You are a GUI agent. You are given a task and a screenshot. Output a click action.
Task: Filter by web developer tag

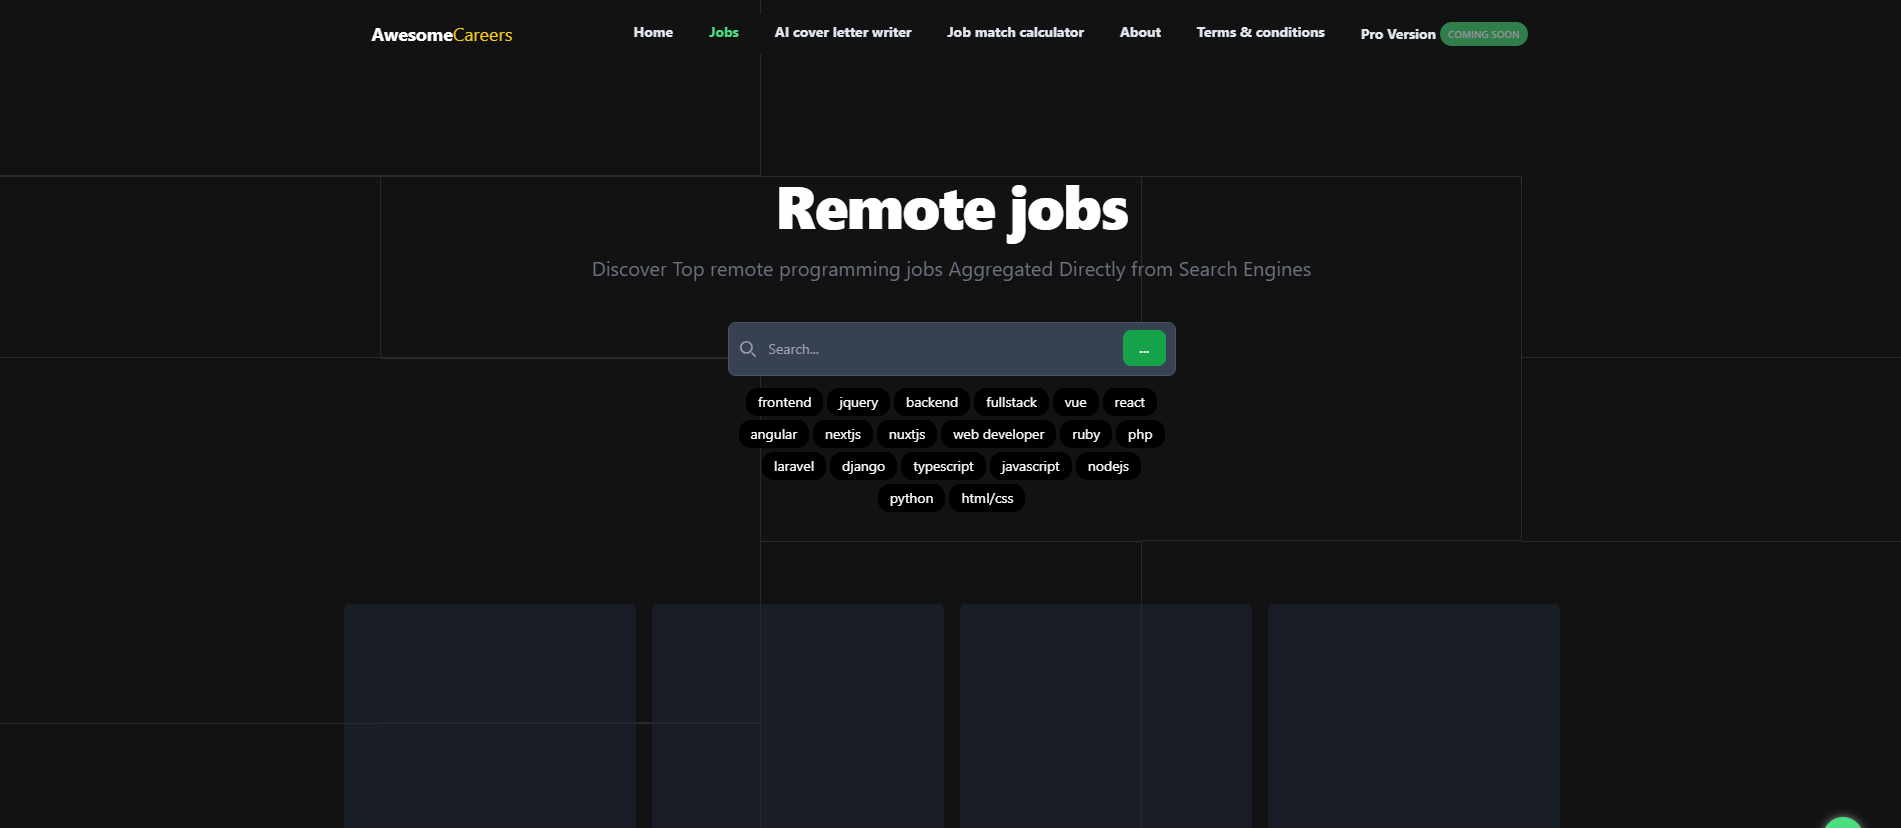(x=998, y=434)
